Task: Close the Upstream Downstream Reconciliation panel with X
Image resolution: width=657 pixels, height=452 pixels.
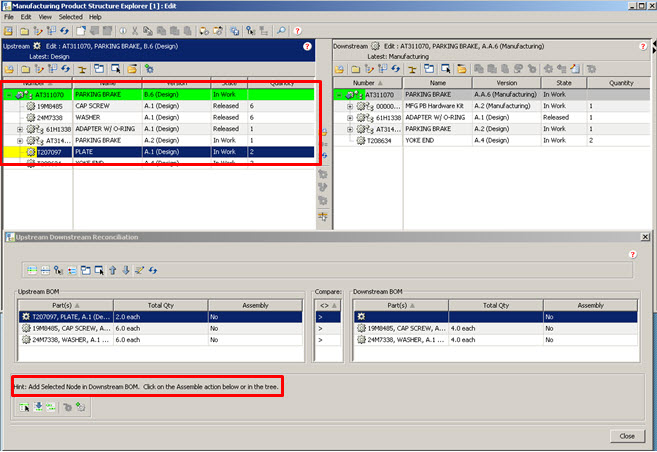Action: (x=645, y=237)
